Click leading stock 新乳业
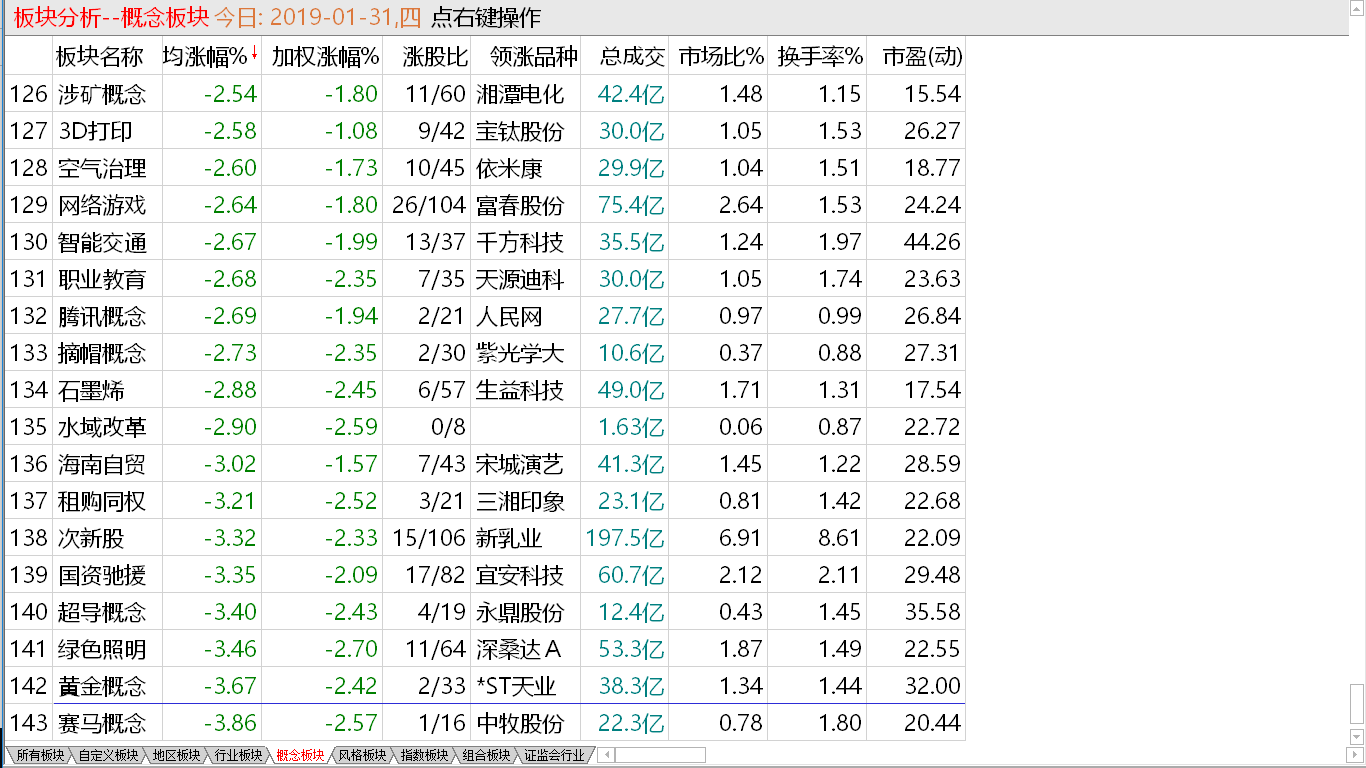The width and height of the screenshot is (1366, 768). click(x=509, y=538)
